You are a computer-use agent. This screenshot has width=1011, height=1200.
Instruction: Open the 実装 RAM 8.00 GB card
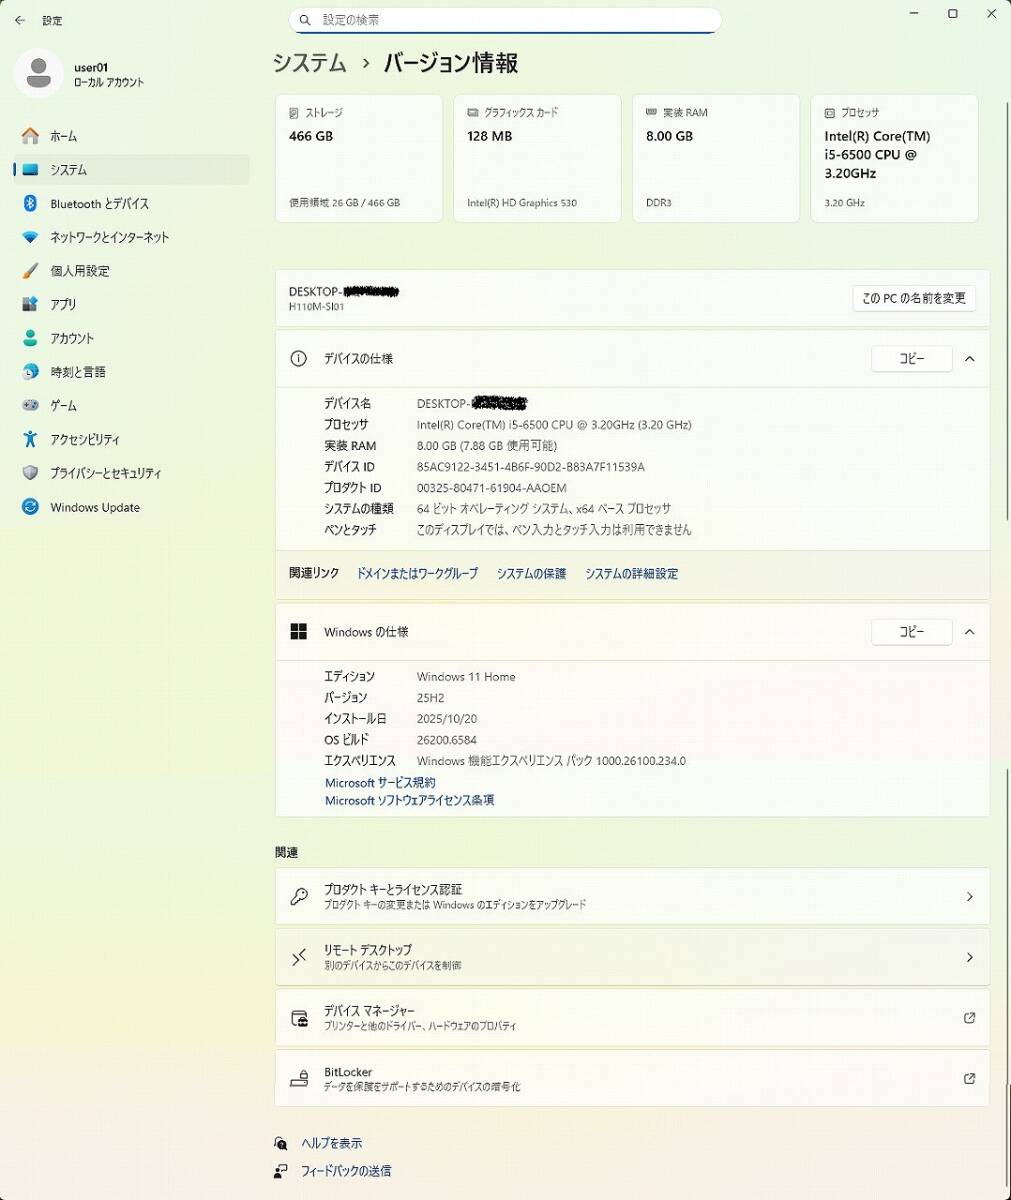tap(716, 158)
